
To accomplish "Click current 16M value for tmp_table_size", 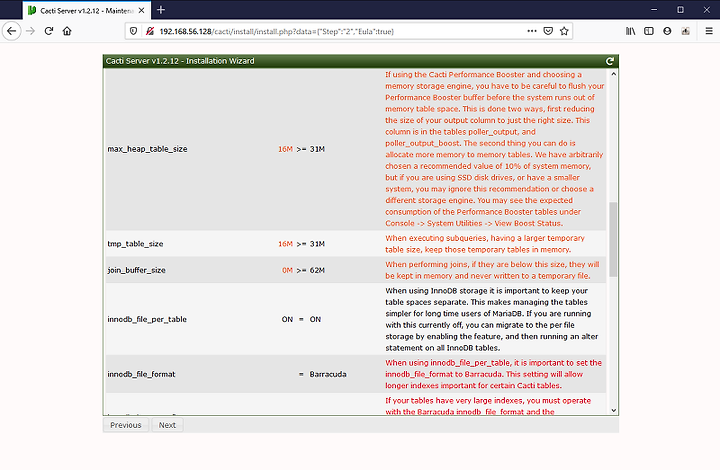I will pos(285,244).
